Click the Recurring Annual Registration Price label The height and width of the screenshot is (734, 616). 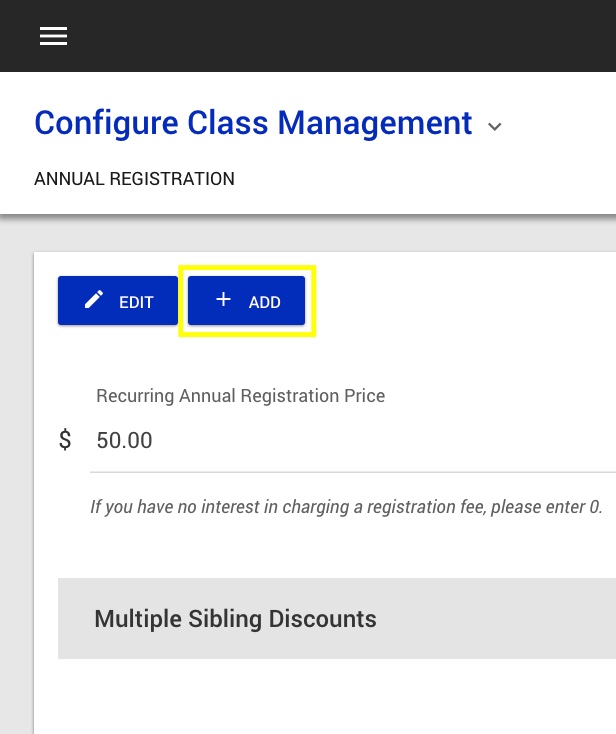(x=240, y=395)
